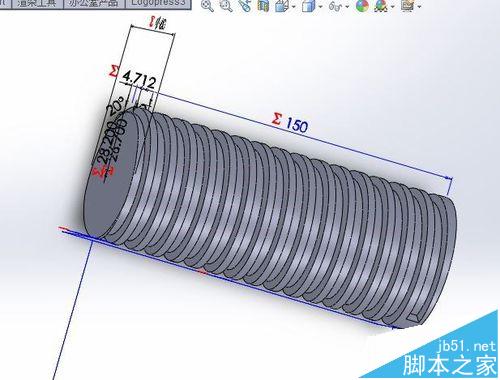The height and width of the screenshot is (380, 500).
Task: Click the View Orientation icon
Action: tap(282, 6)
